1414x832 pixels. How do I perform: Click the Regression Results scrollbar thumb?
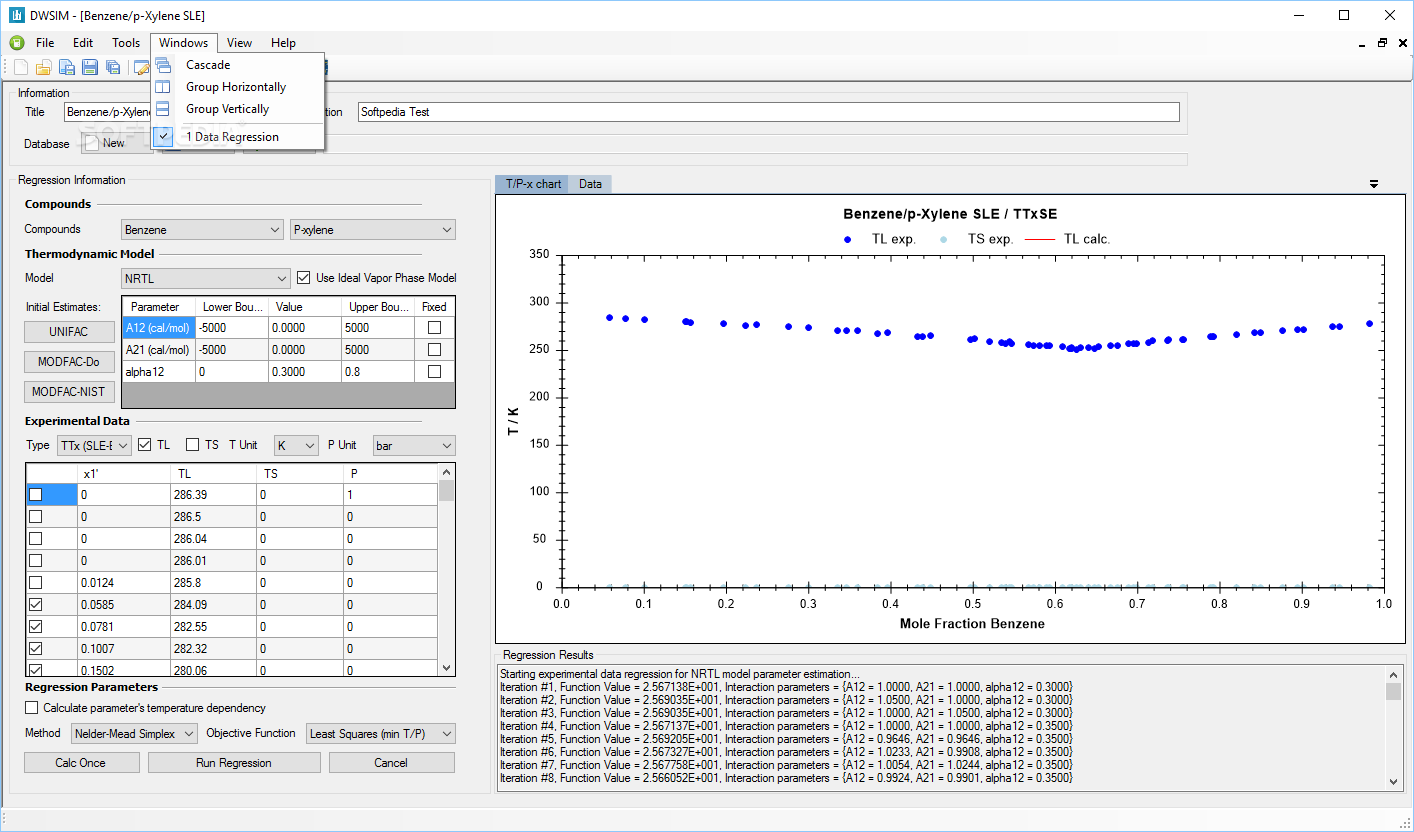point(1394,692)
